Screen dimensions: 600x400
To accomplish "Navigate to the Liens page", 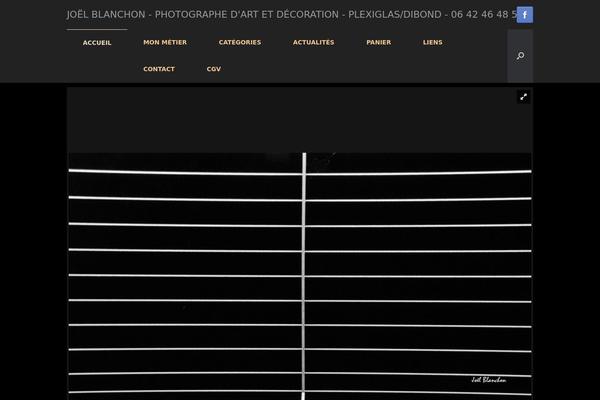I will (x=432, y=43).
